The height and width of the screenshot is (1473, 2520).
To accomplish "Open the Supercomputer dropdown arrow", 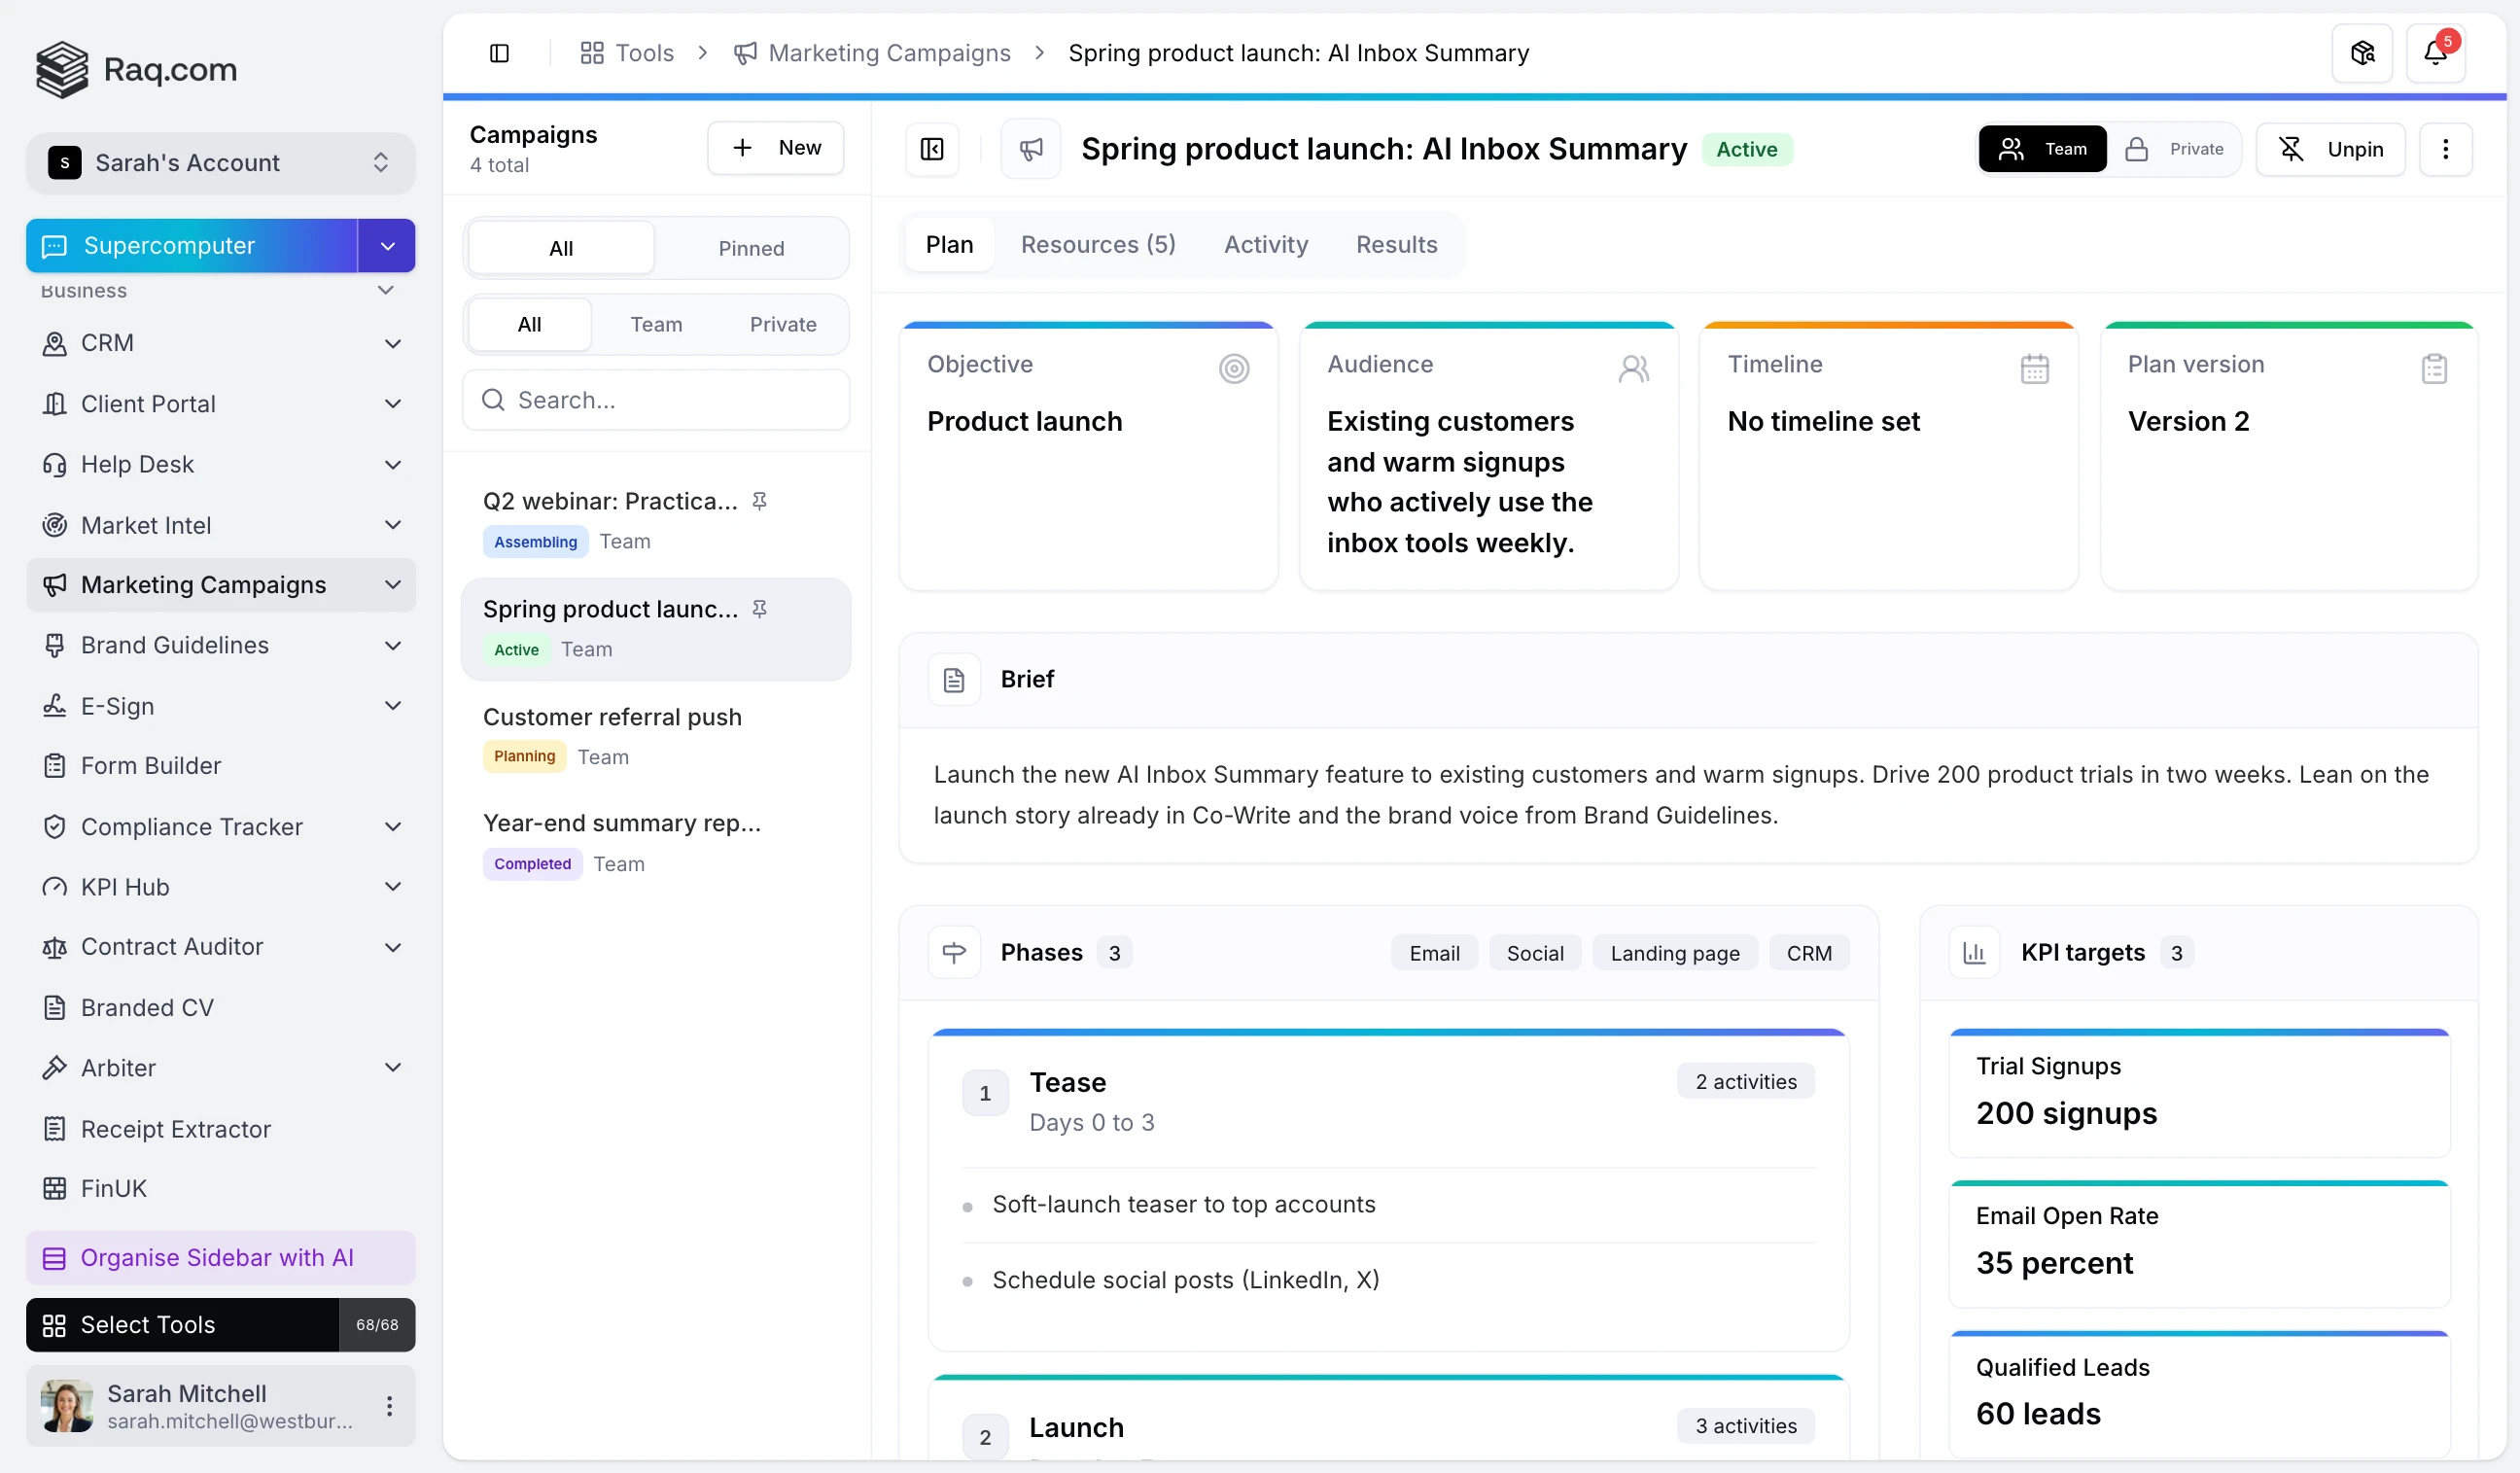I will point(387,246).
